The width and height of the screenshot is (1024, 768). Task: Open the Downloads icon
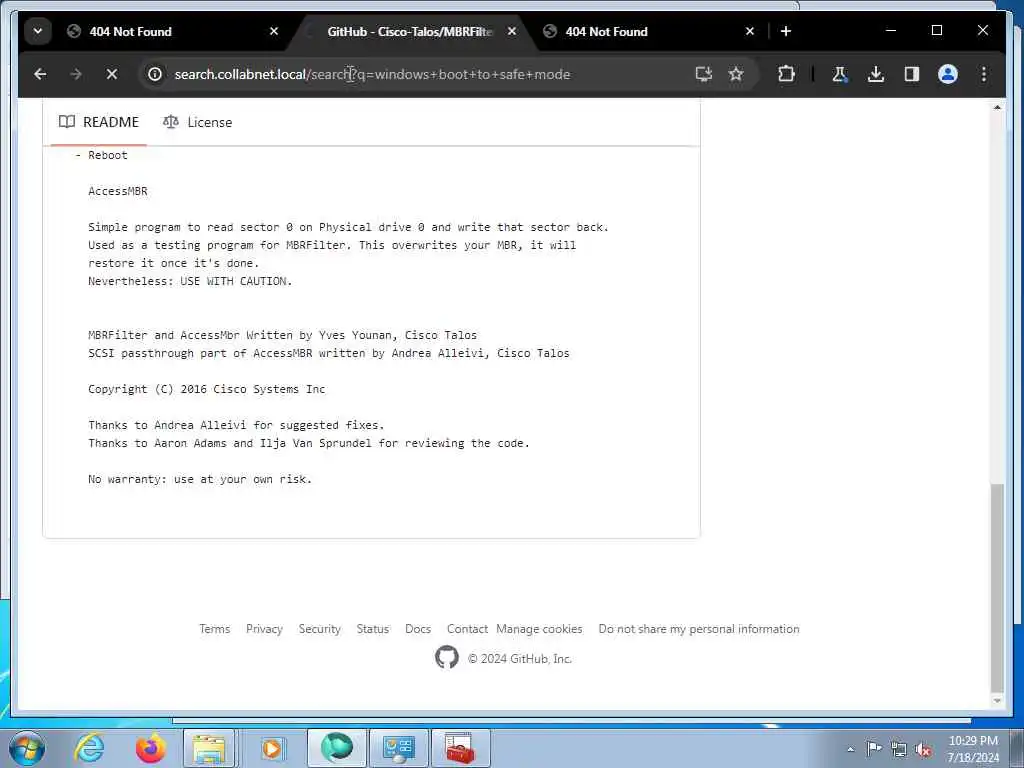(876, 74)
